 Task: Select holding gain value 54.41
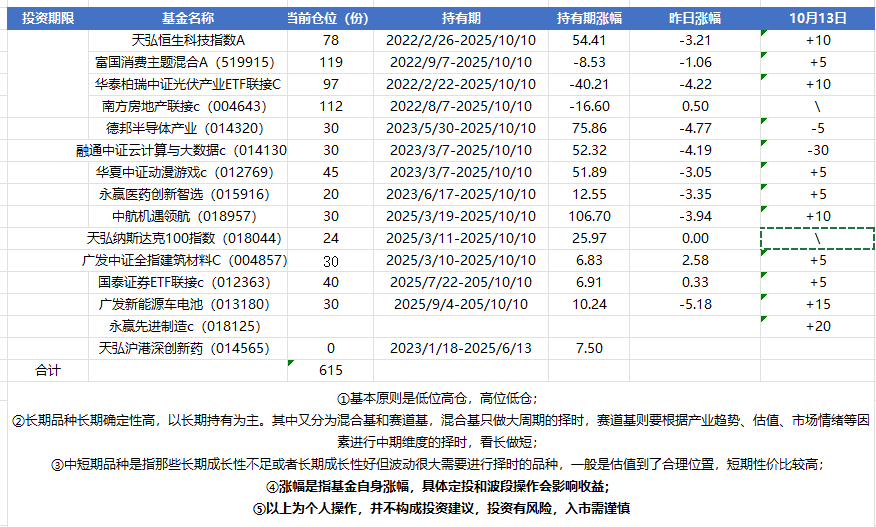click(x=589, y=41)
